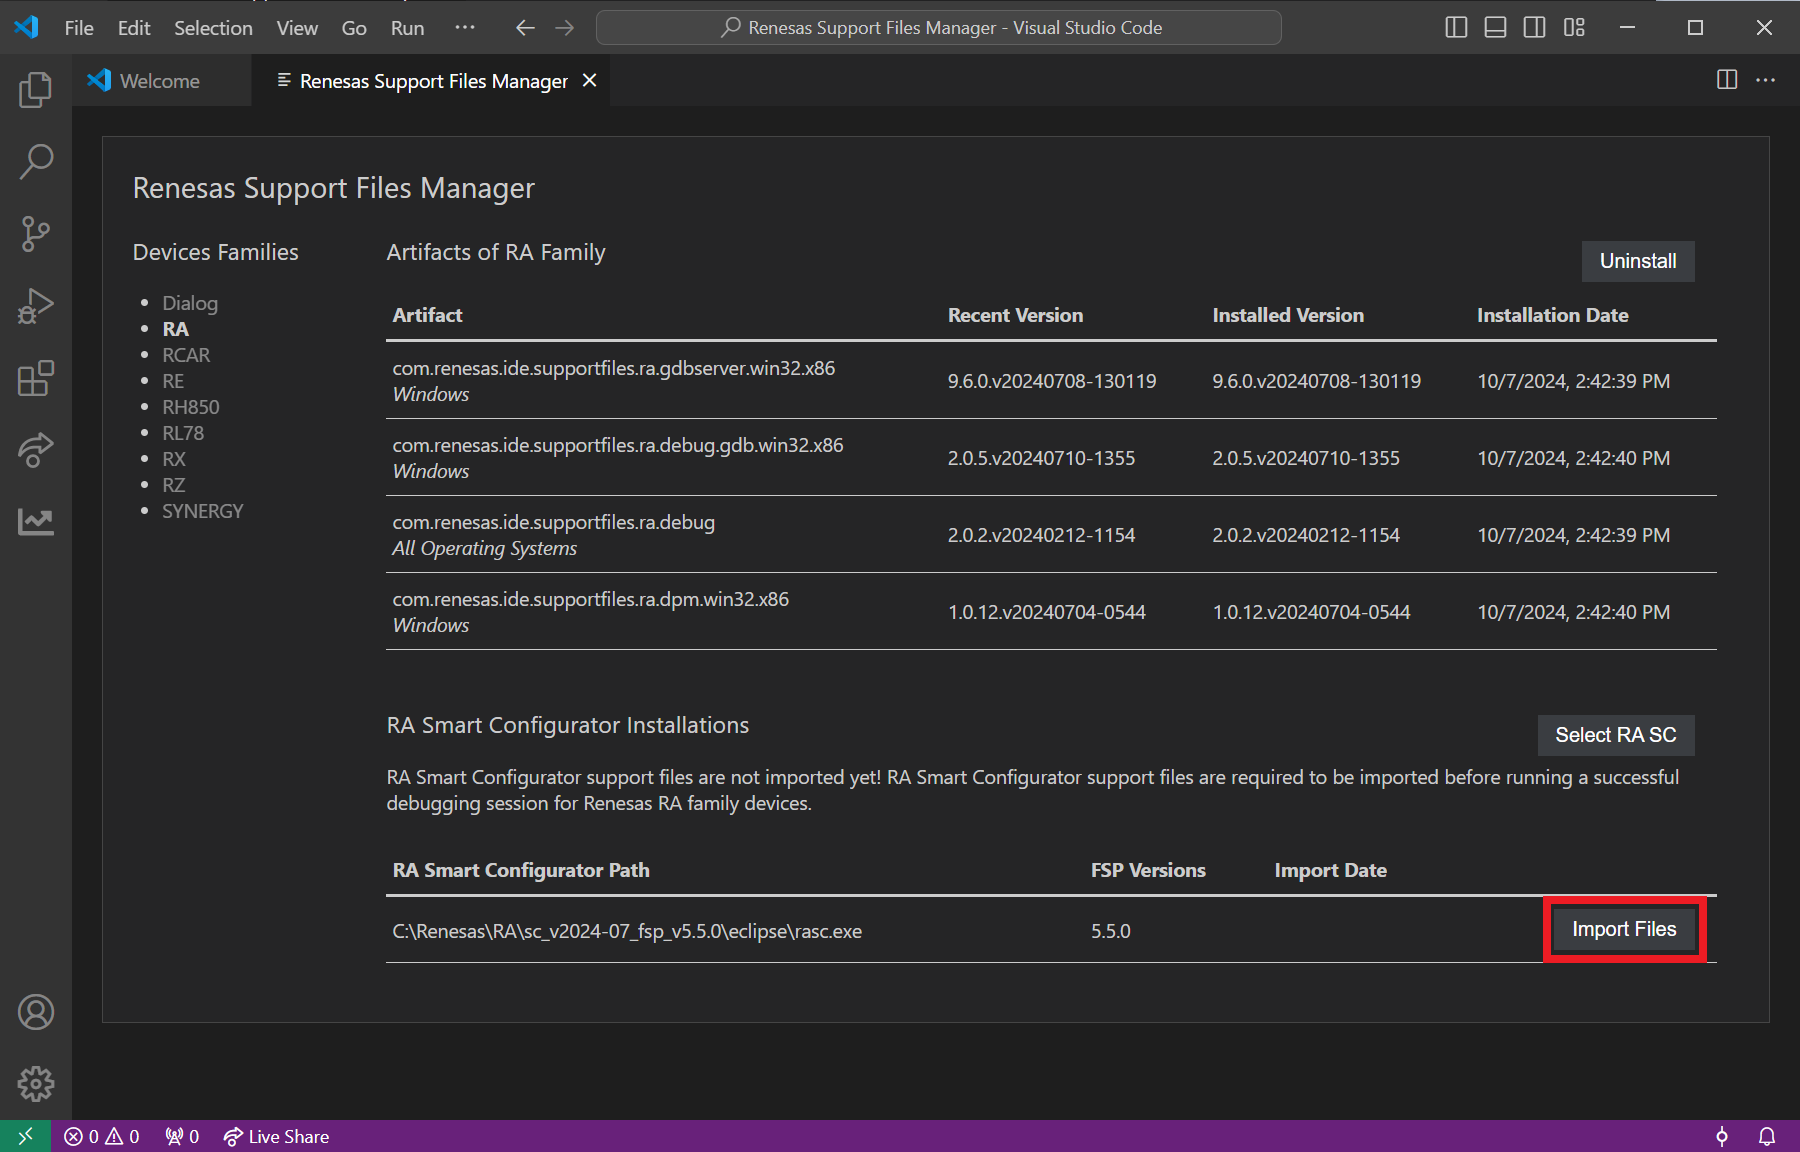The width and height of the screenshot is (1800, 1152).
Task: Open the Explorer view in activity bar
Action: point(36,90)
